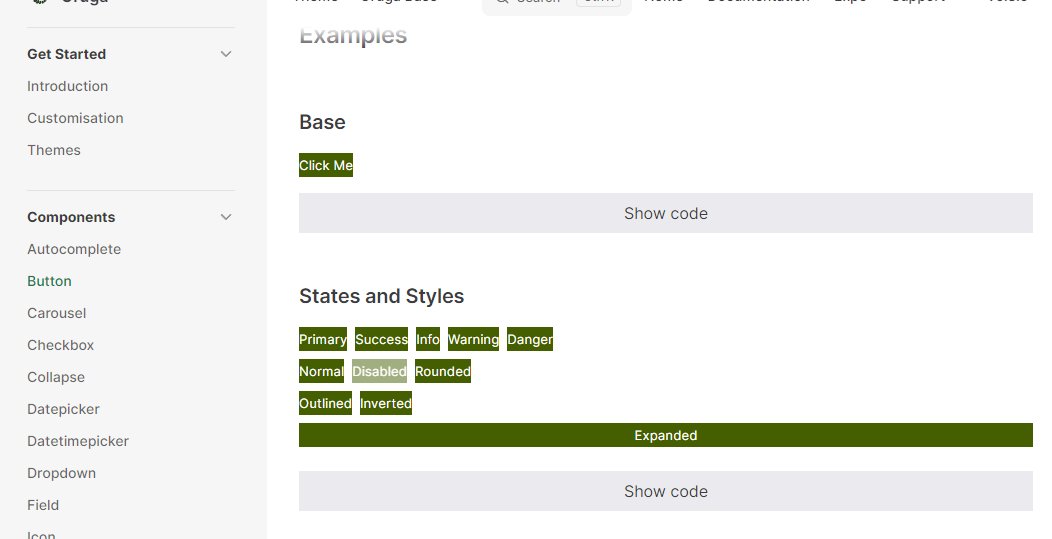Open the Dropdown component page

click(x=61, y=473)
